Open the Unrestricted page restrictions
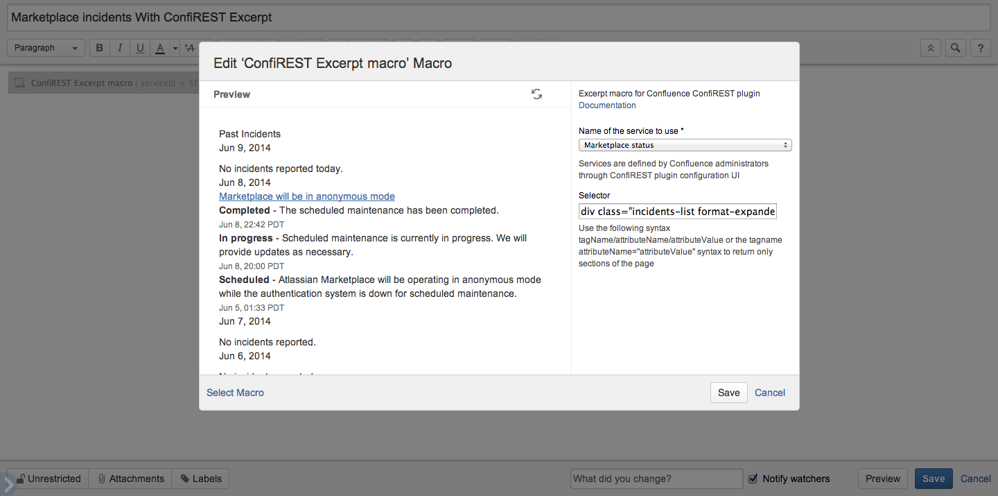The image size is (998, 496). (x=48, y=479)
